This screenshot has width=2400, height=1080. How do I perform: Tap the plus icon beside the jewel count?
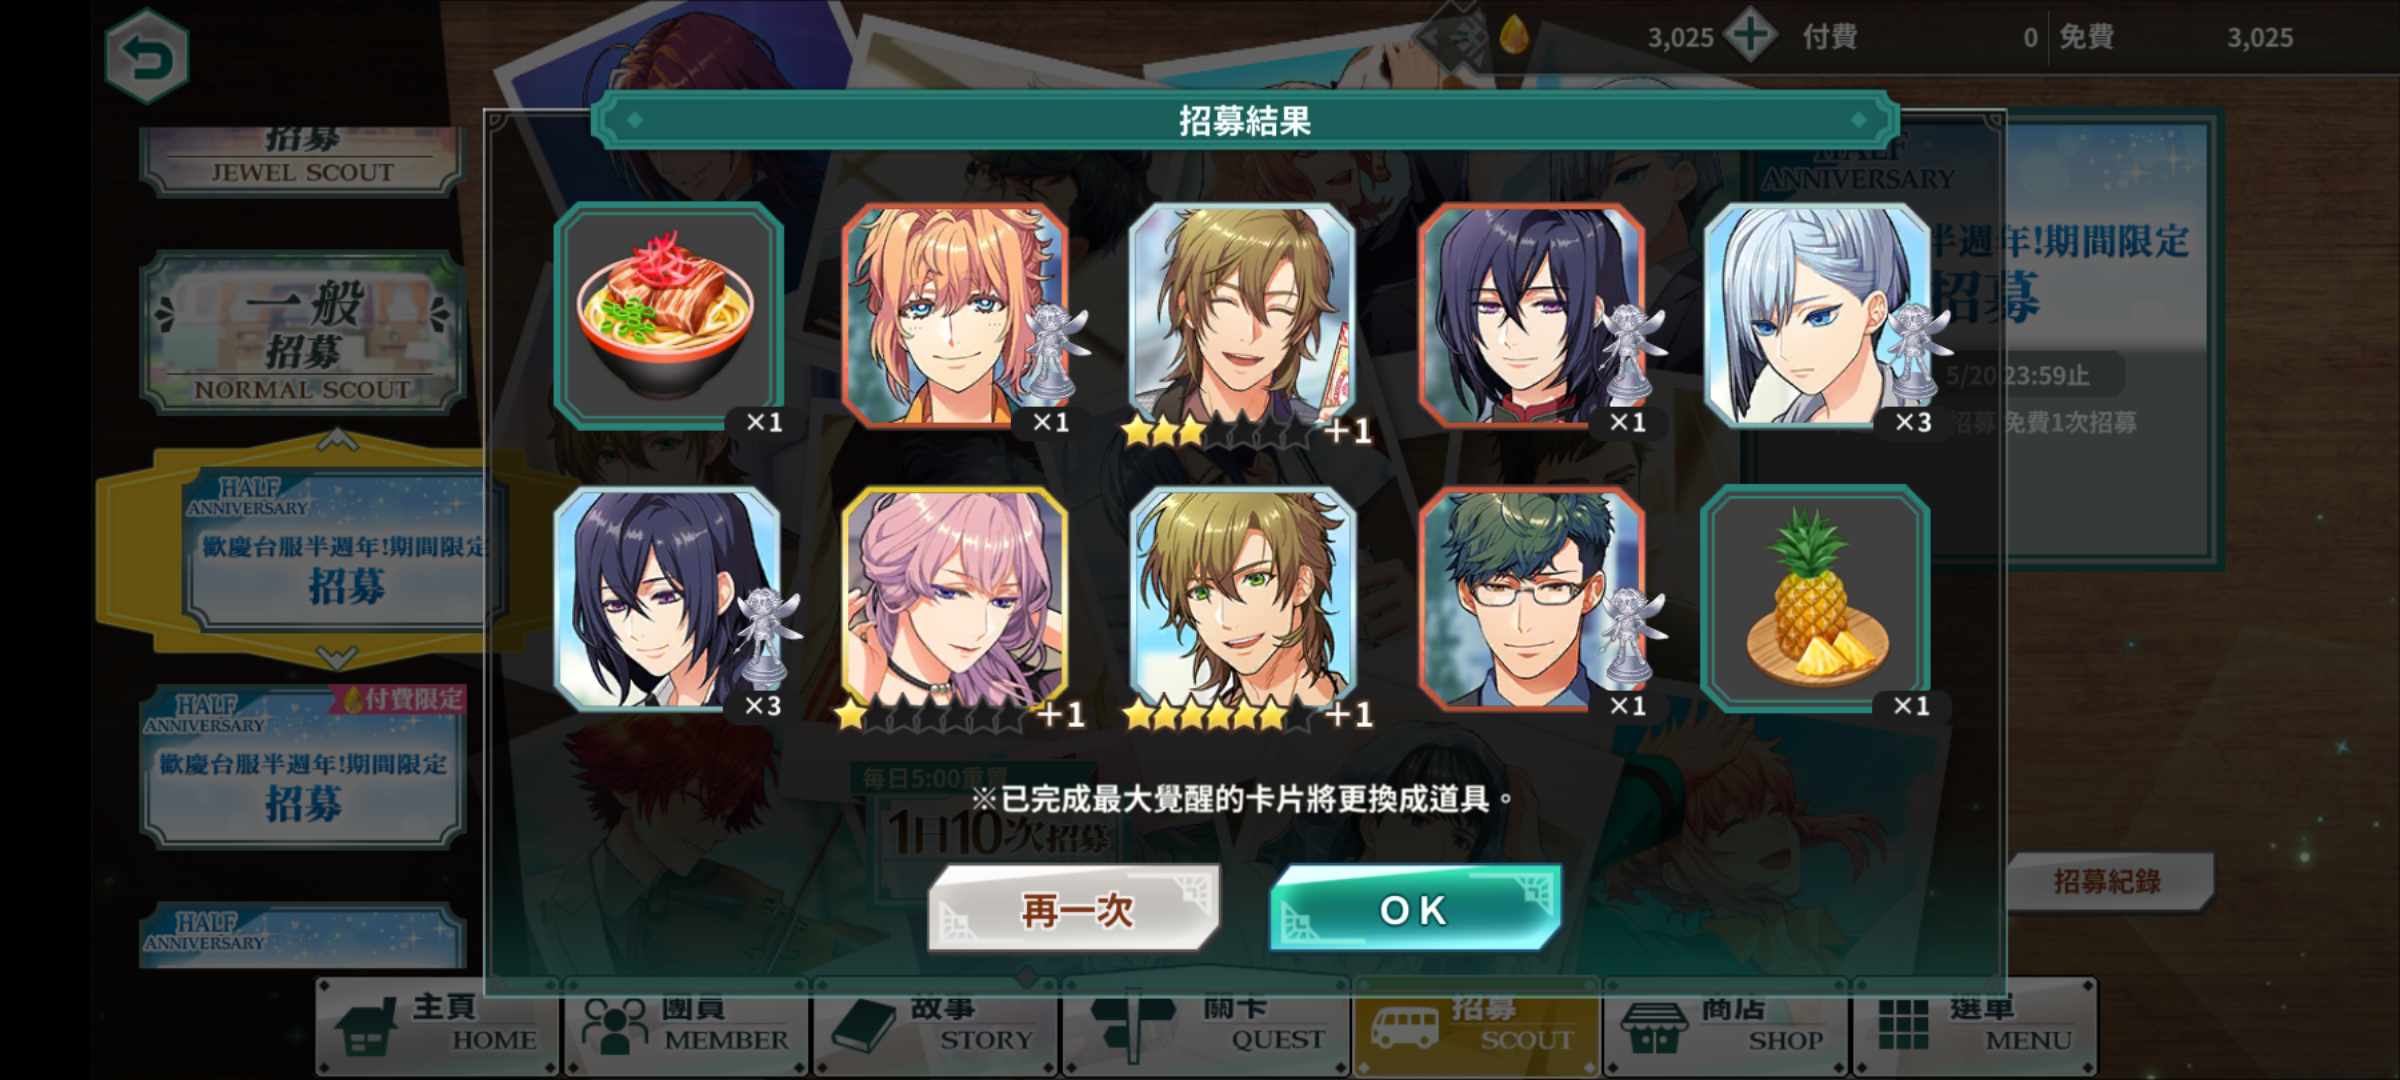pos(1750,37)
